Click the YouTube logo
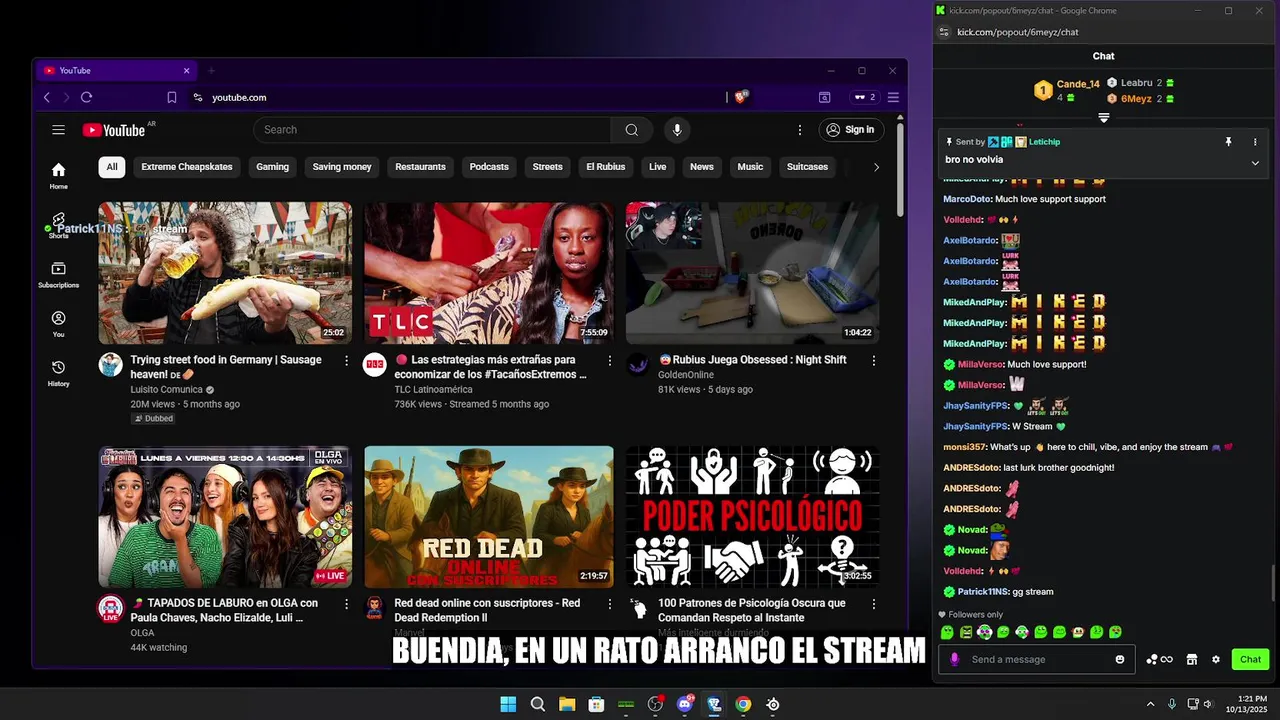1280x720 pixels. (114, 130)
